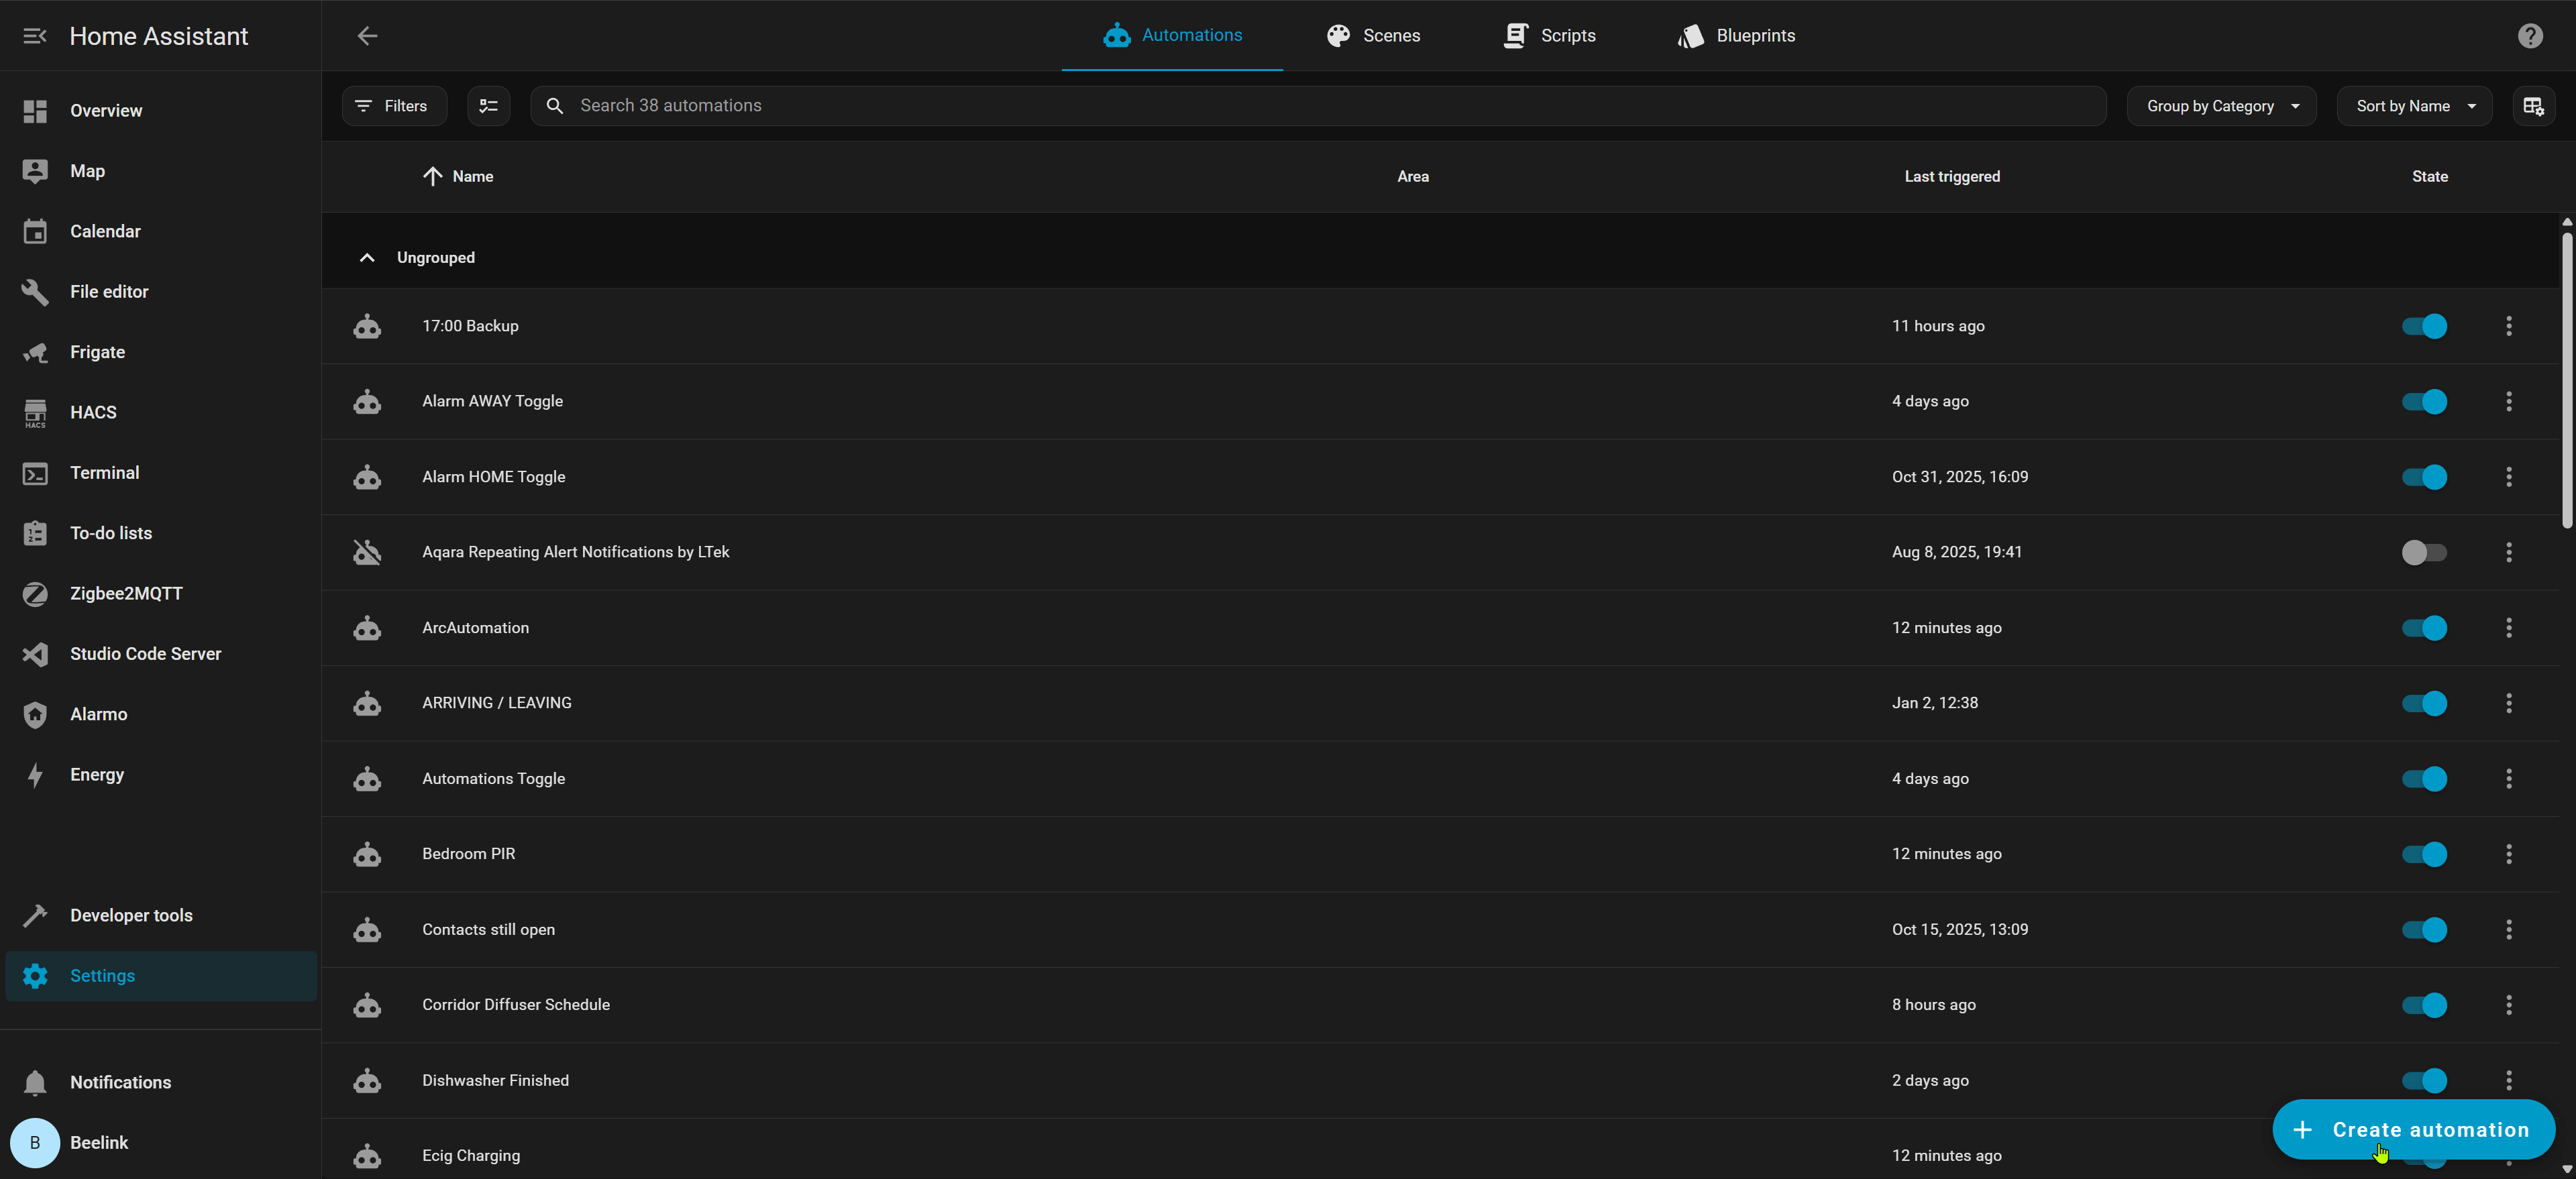The width and height of the screenshot is (2576, 1179).
Task: Open overflow menu for ArcAutomation
Action: (2508, 628)
